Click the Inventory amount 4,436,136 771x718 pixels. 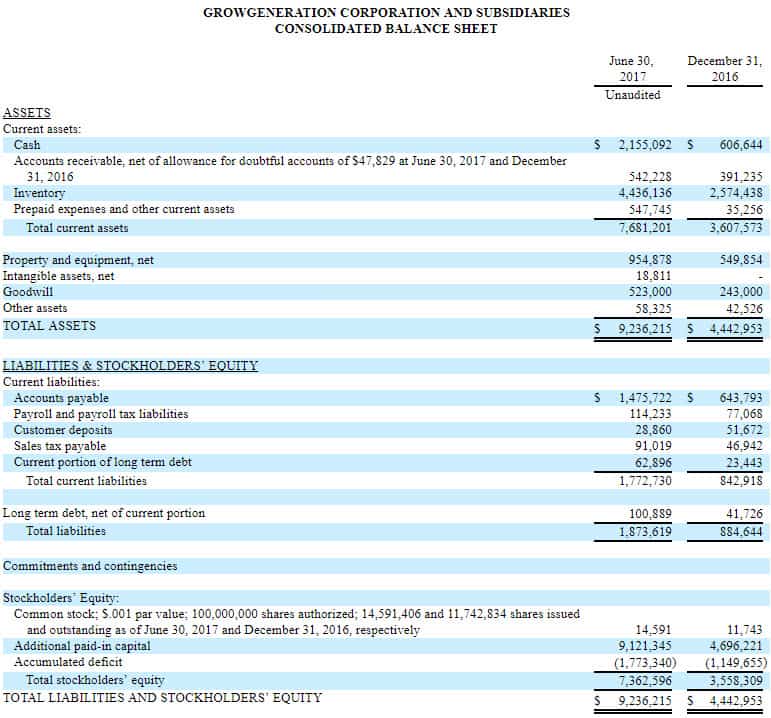645,193
